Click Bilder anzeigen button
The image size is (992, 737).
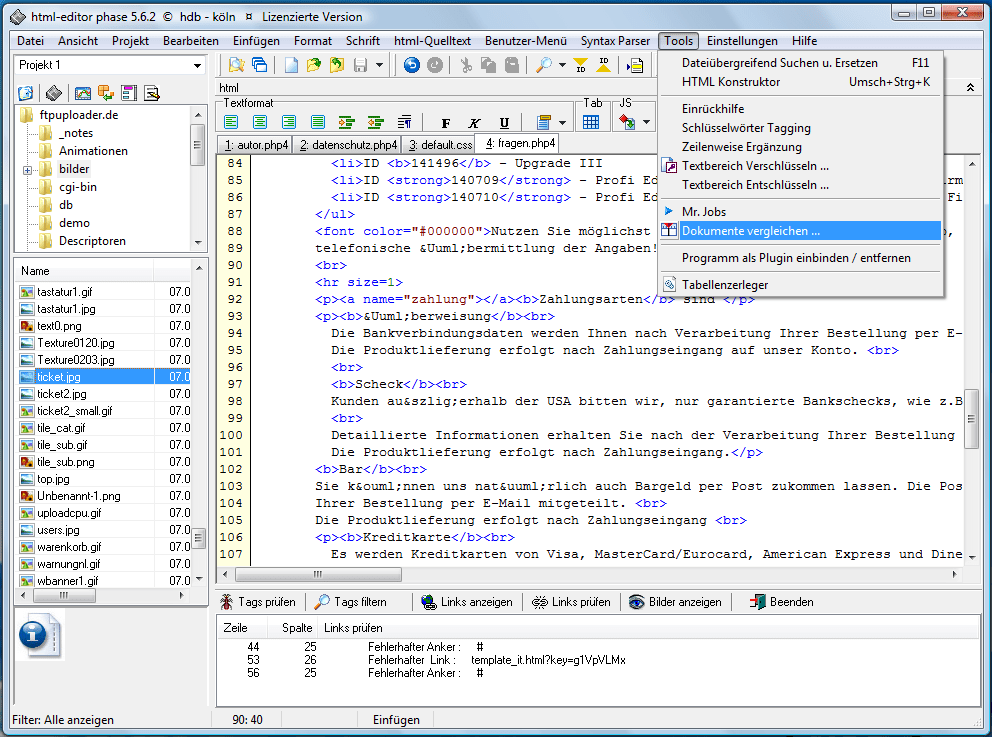[675, 602]
